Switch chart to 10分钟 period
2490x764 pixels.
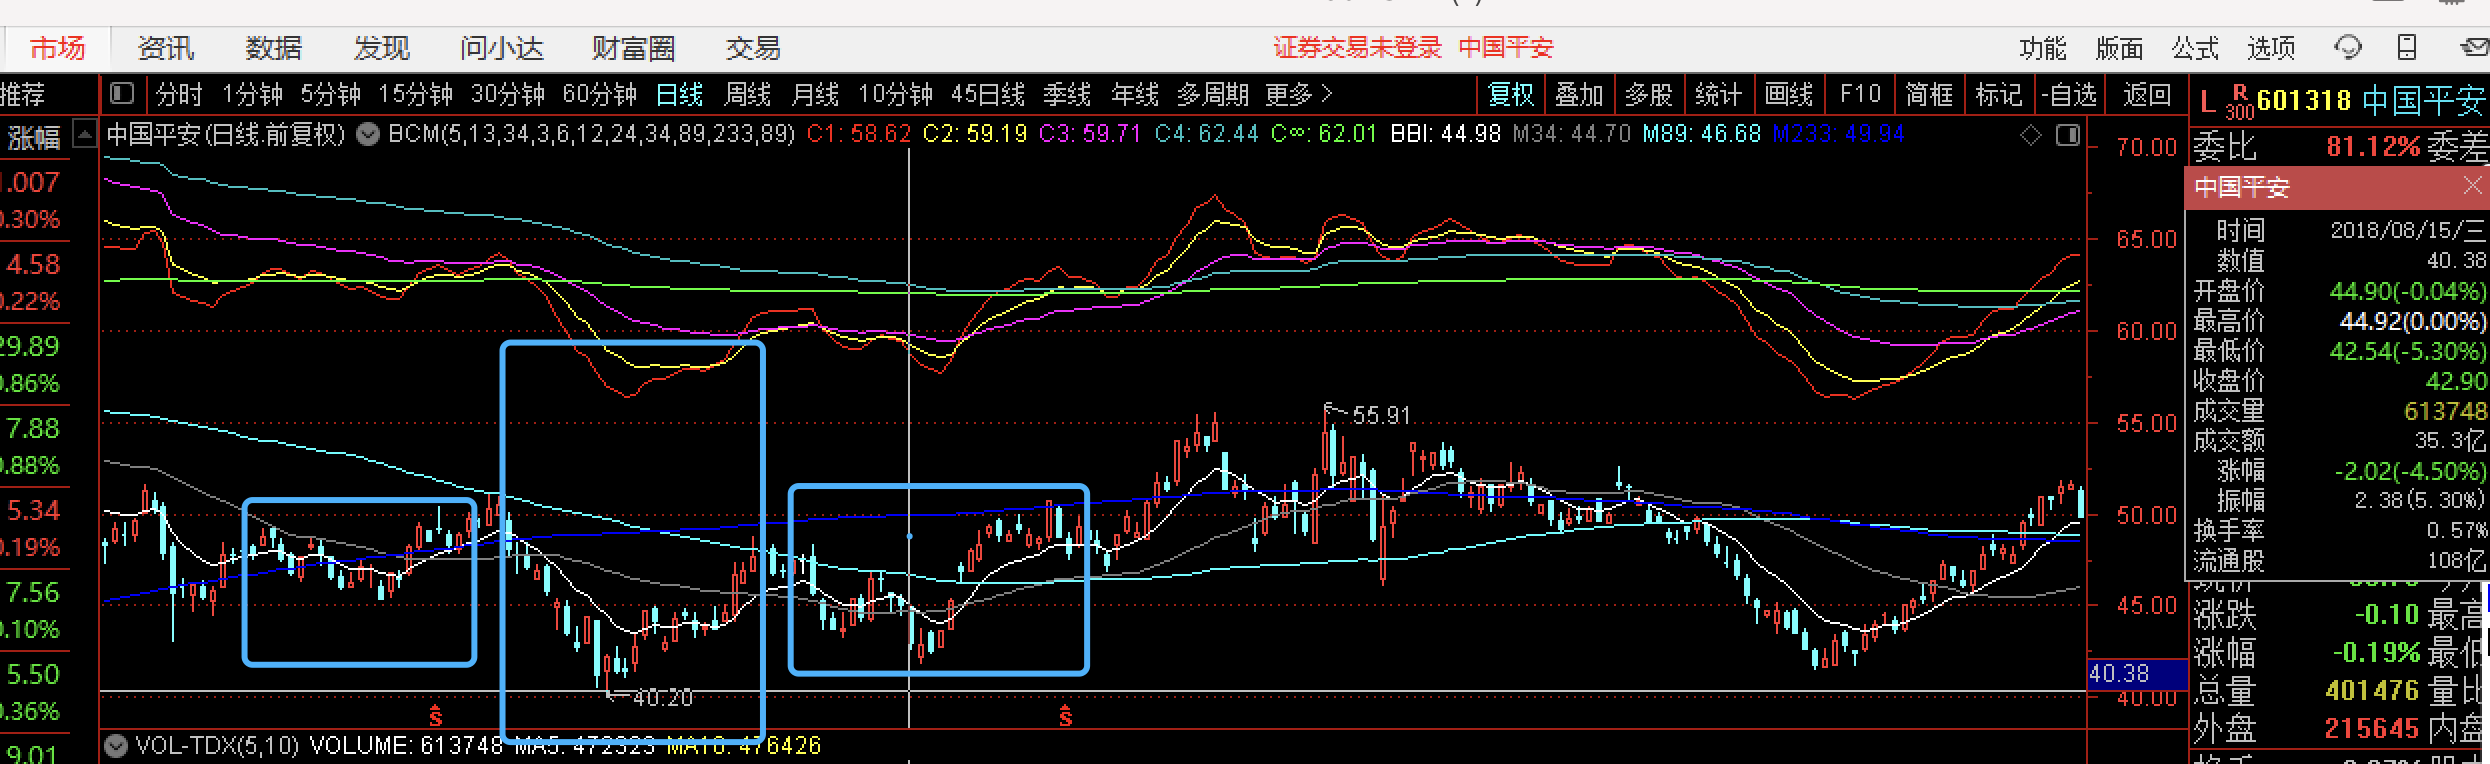coord(895,94)
